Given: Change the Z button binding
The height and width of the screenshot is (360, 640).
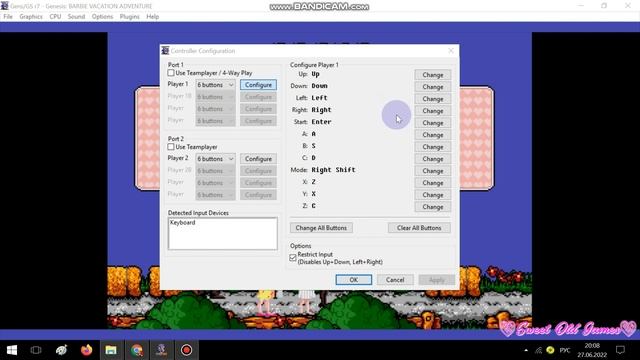Looking at the screenshot, I should (x=433, y=207).
